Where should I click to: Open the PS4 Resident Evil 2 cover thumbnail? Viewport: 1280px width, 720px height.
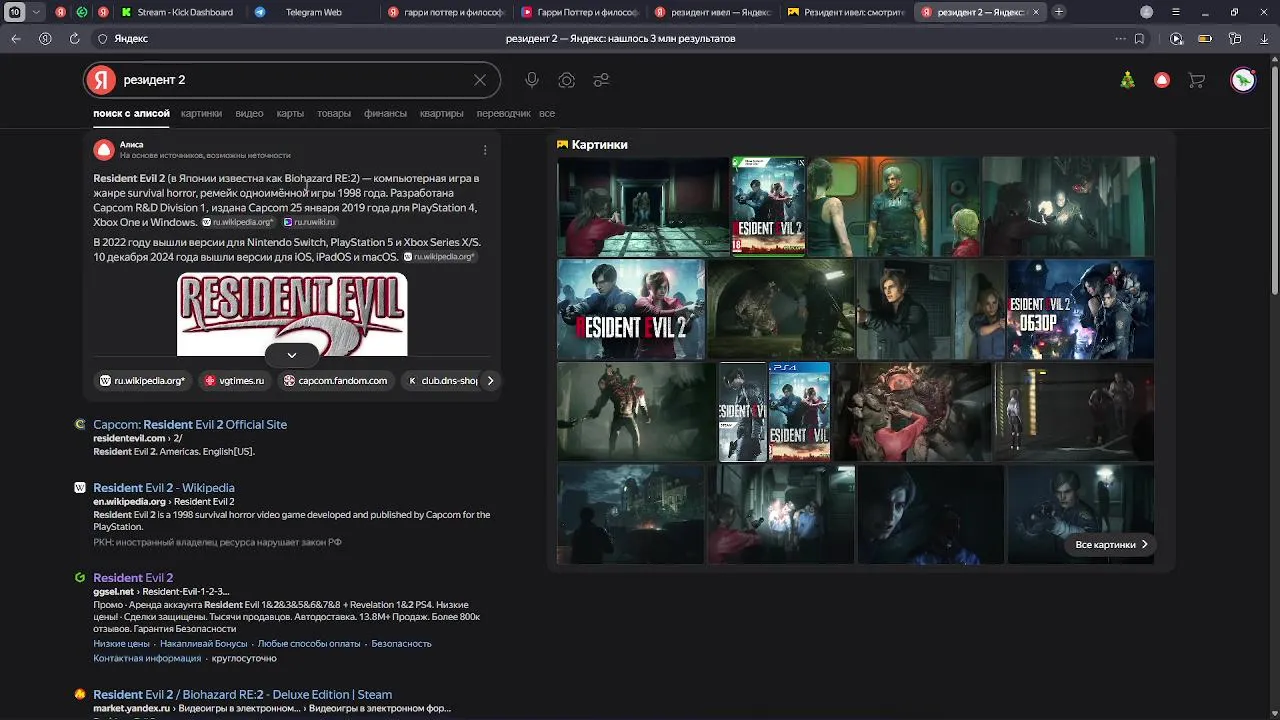[x=799, y=411]
